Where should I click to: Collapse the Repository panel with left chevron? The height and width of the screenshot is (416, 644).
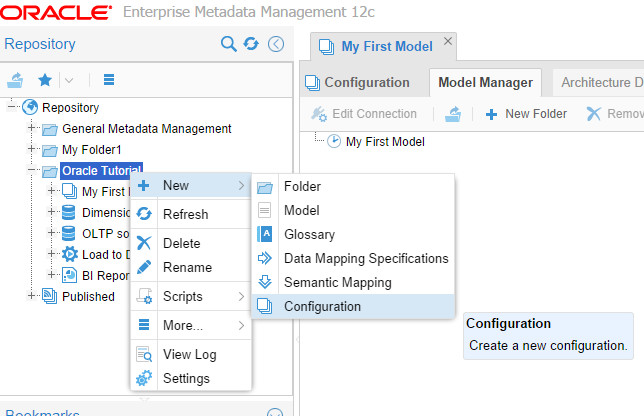pyautogui.click(x=276, y=44)
